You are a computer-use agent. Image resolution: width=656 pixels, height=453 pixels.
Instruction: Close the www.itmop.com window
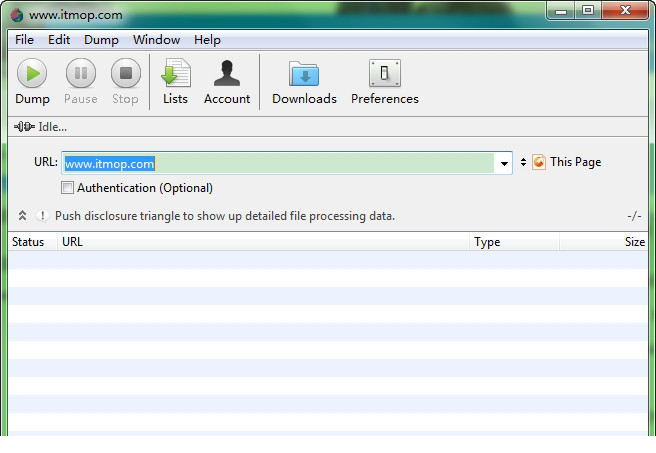625,10
